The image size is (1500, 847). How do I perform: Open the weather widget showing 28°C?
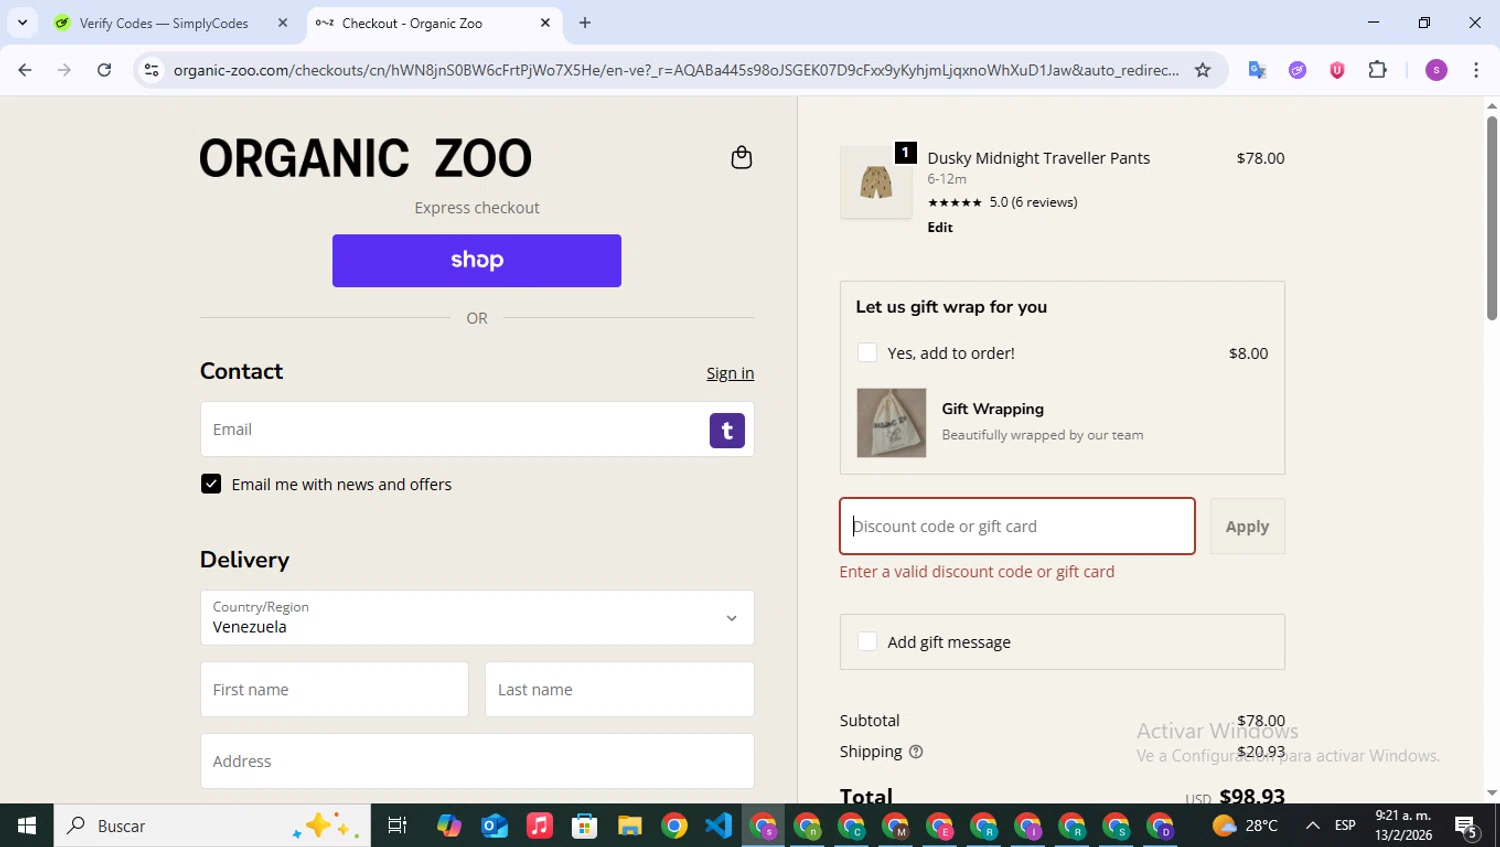pos(1245,826)
